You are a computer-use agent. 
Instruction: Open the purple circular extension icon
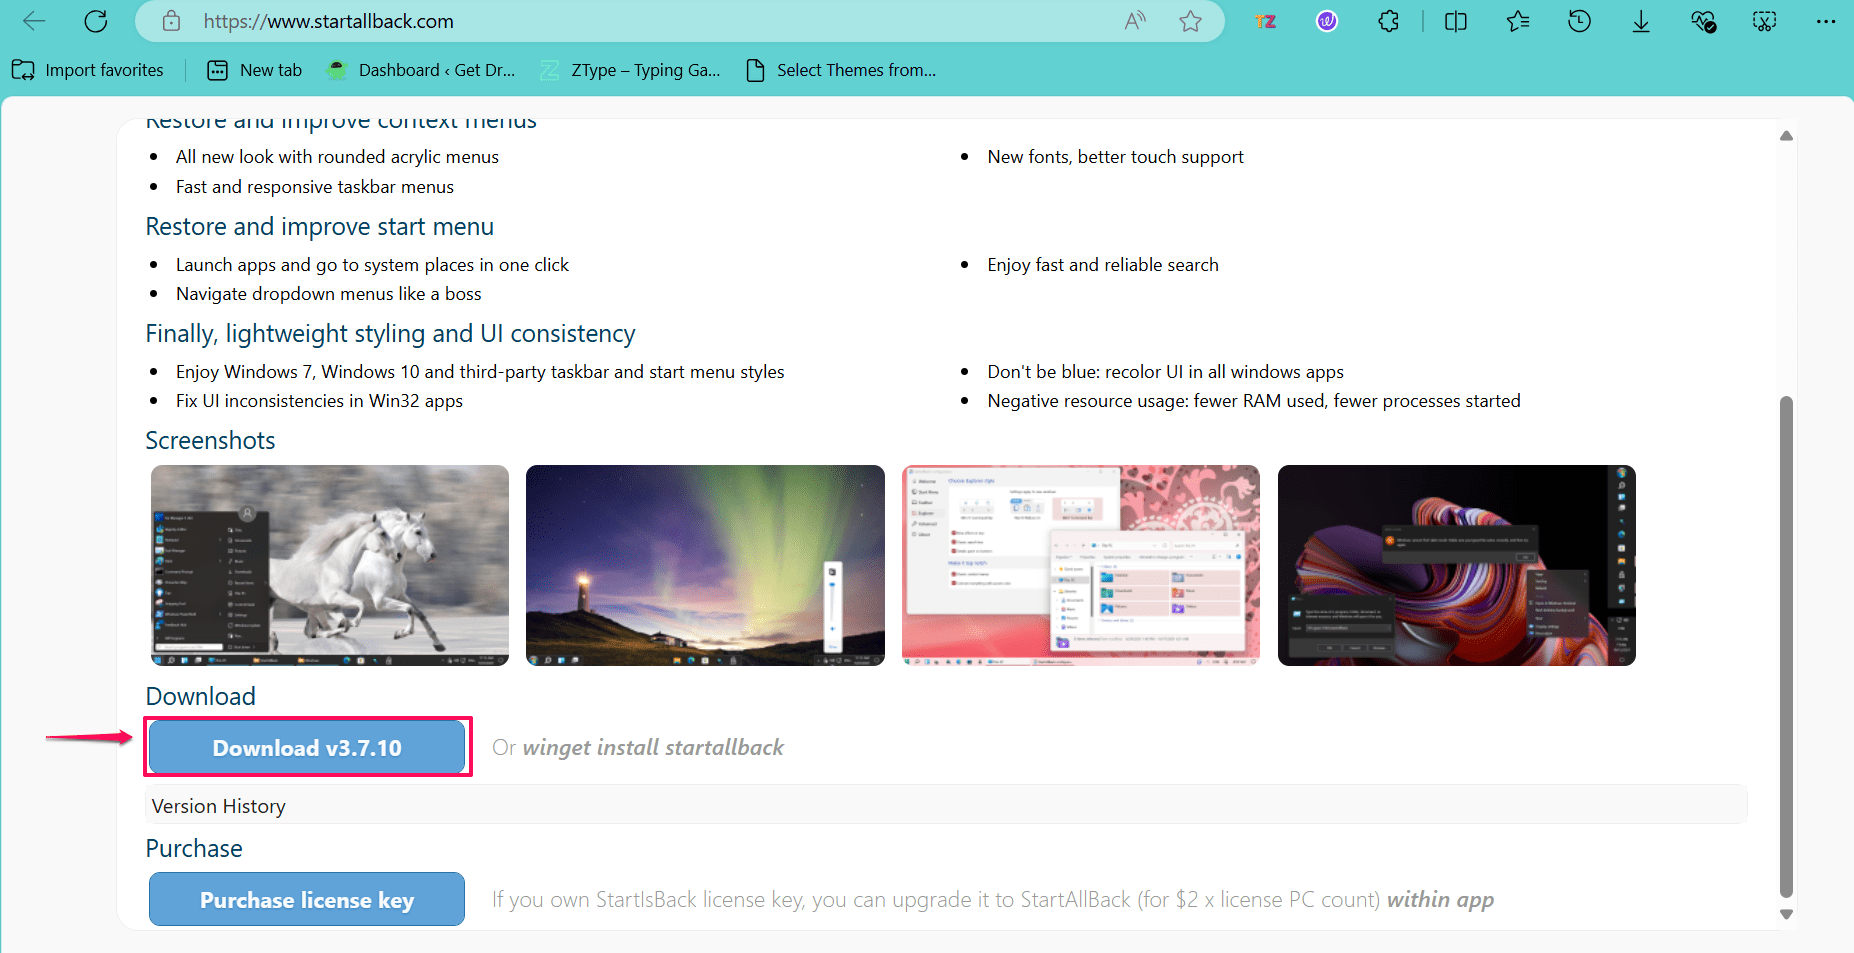pos(1327,21)
